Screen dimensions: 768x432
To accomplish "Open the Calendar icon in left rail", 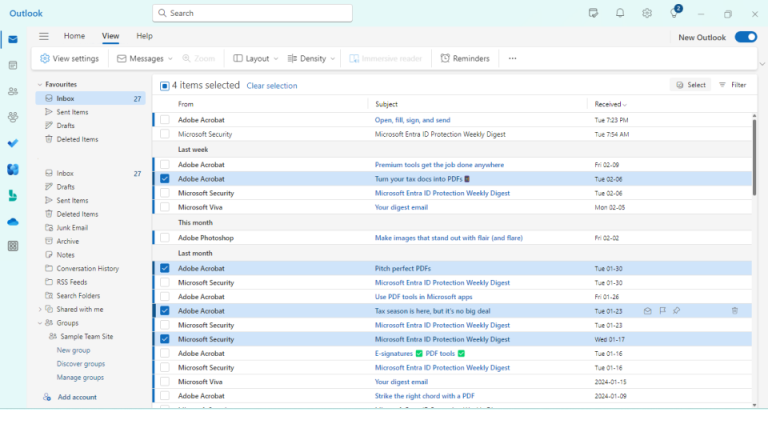I will [12, 65].
